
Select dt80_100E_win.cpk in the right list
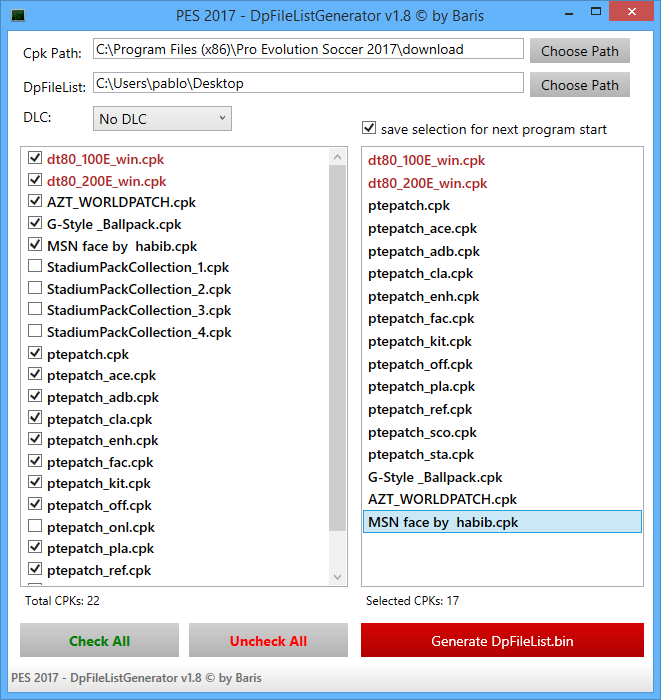(503, 160)
